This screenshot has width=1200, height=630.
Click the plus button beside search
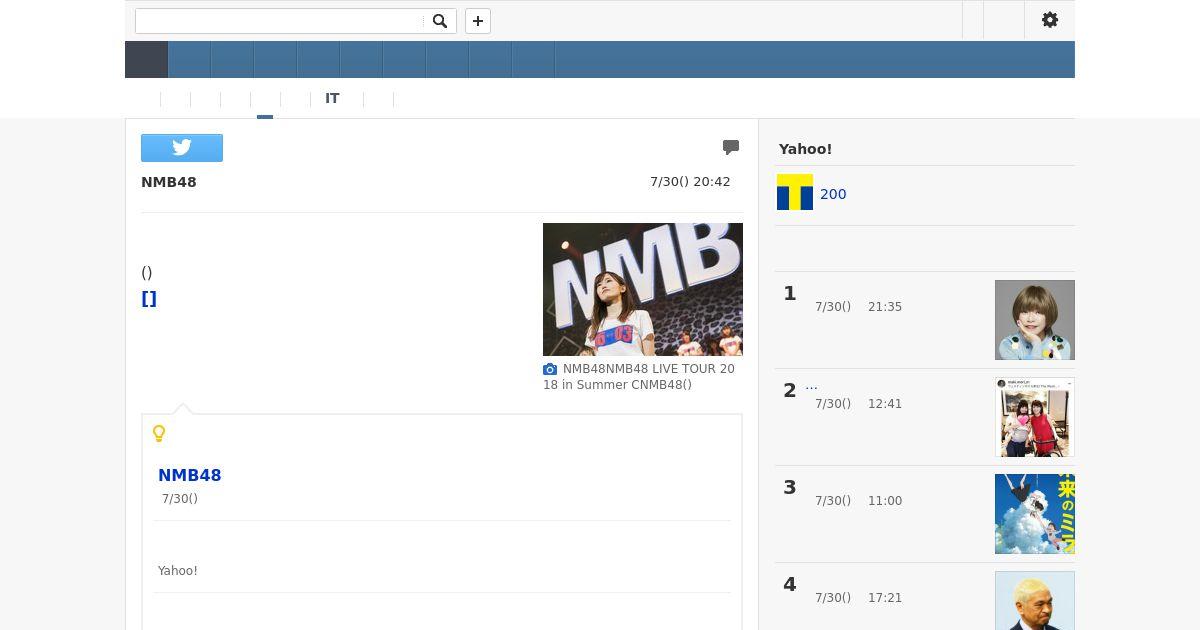click(478, 21)
